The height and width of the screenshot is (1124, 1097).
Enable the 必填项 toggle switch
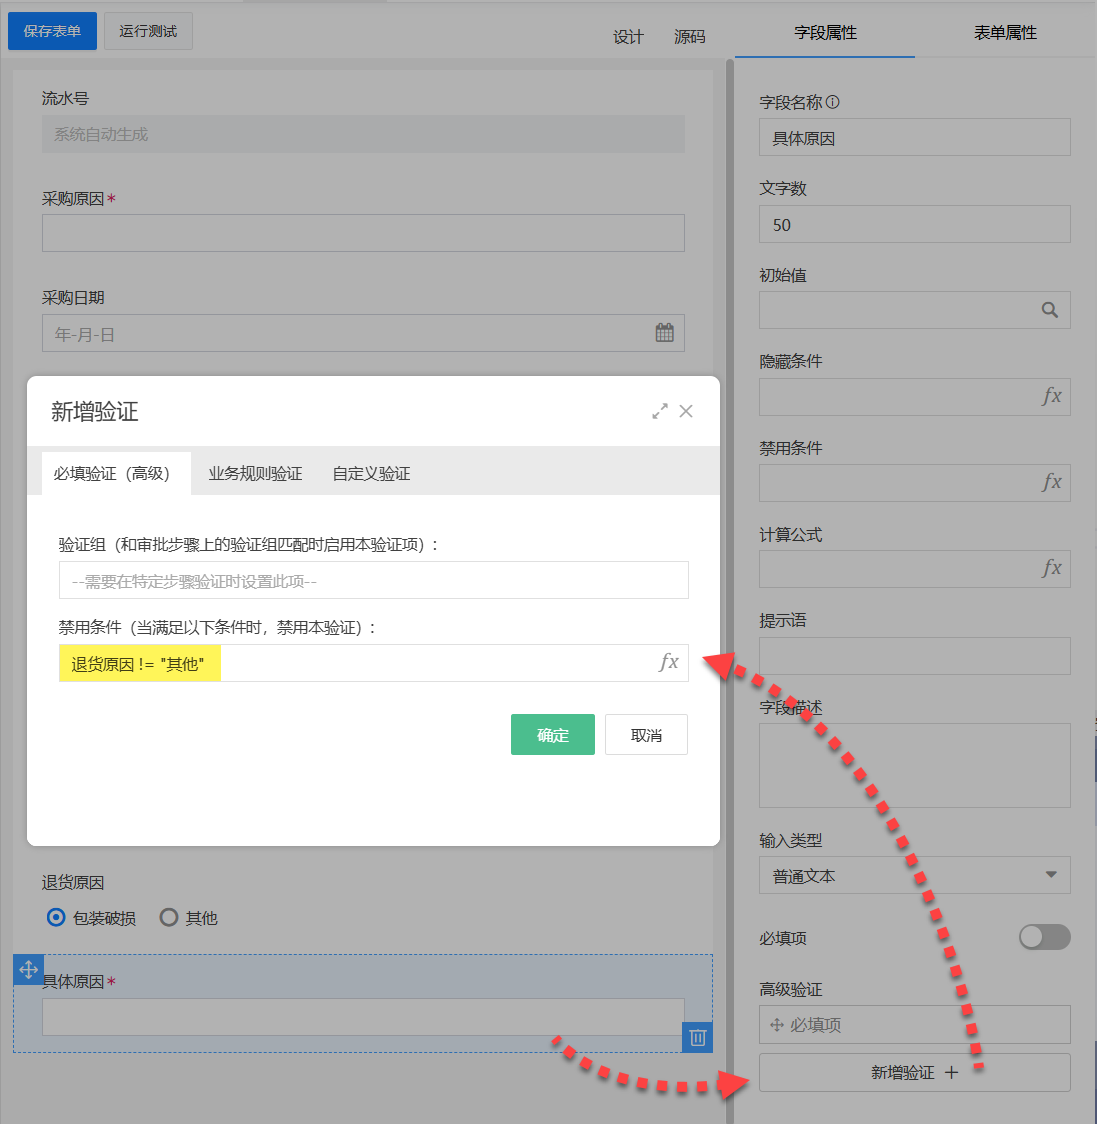point(1044,937)
